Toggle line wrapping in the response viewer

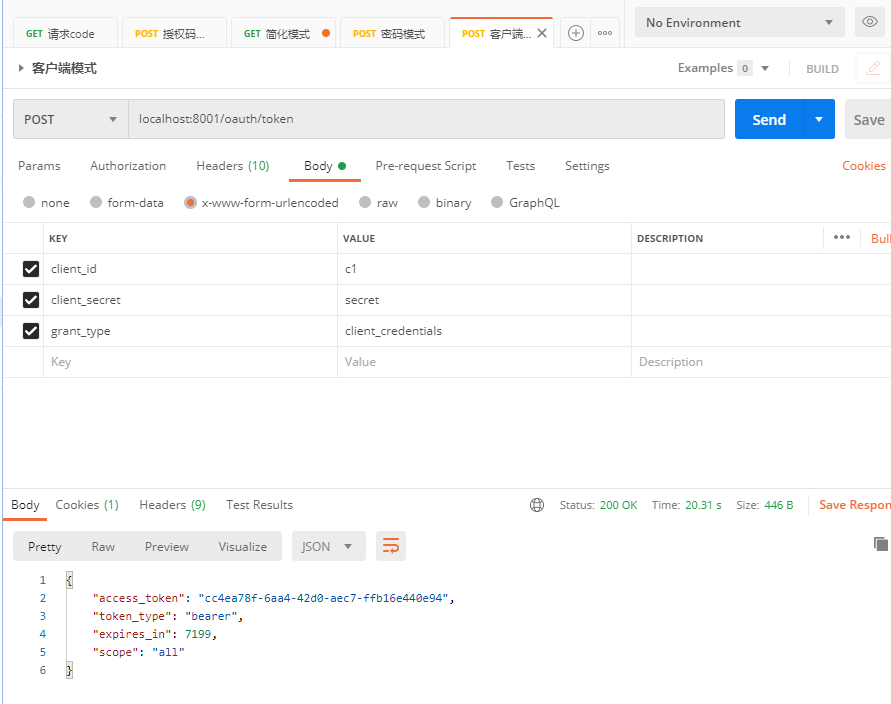tap(390, 546)
